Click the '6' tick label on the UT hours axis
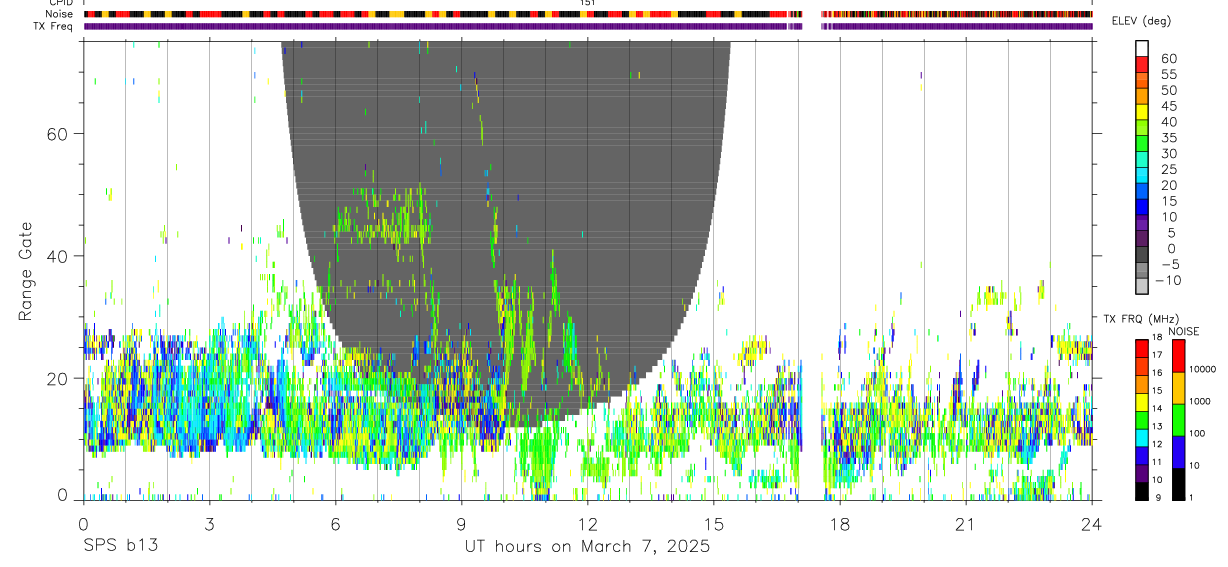The width and height of the screenshot is (1228, 567). tap(335, 523)
